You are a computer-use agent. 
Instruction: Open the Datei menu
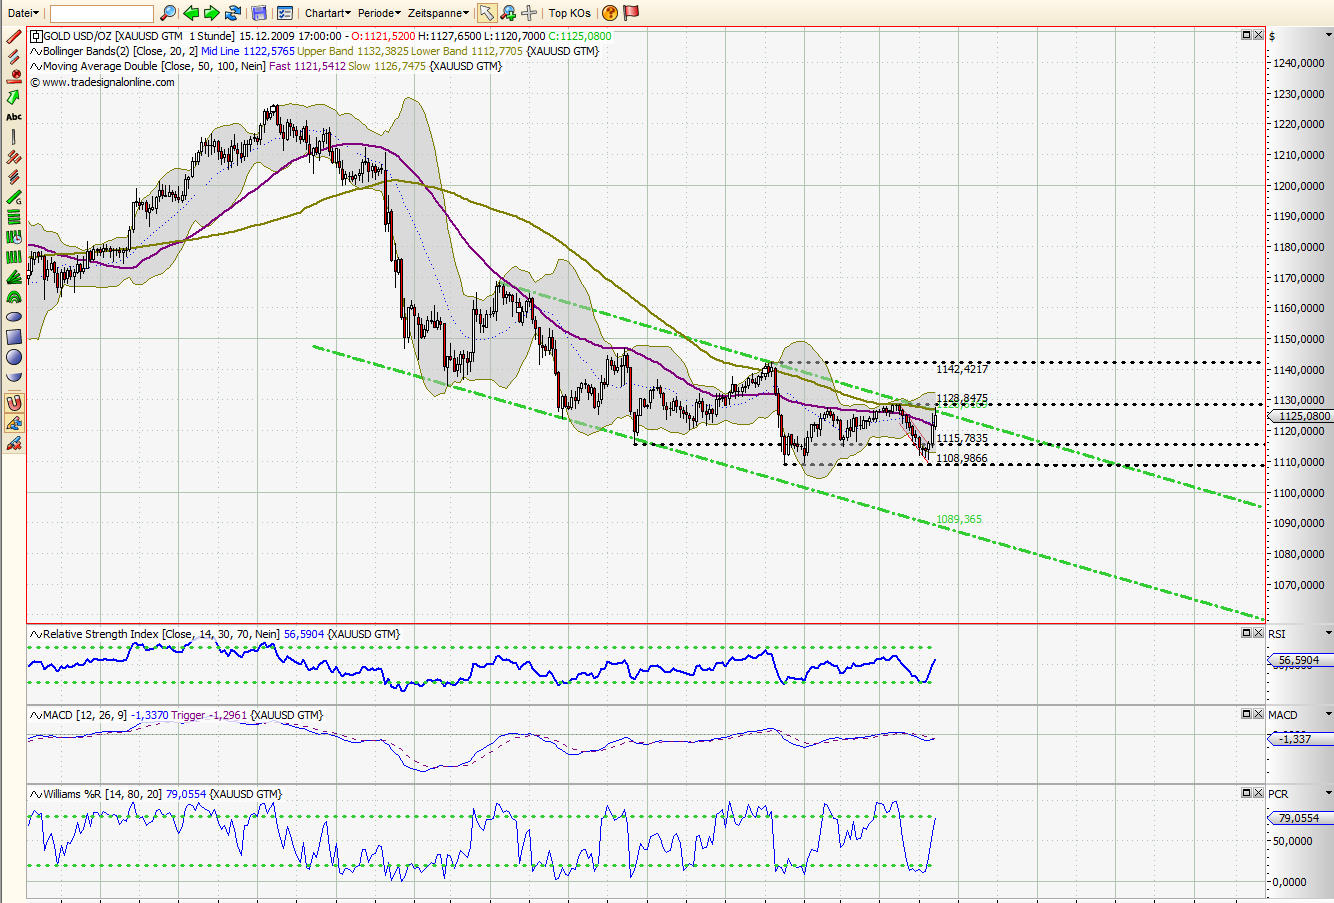coord(23,13)
